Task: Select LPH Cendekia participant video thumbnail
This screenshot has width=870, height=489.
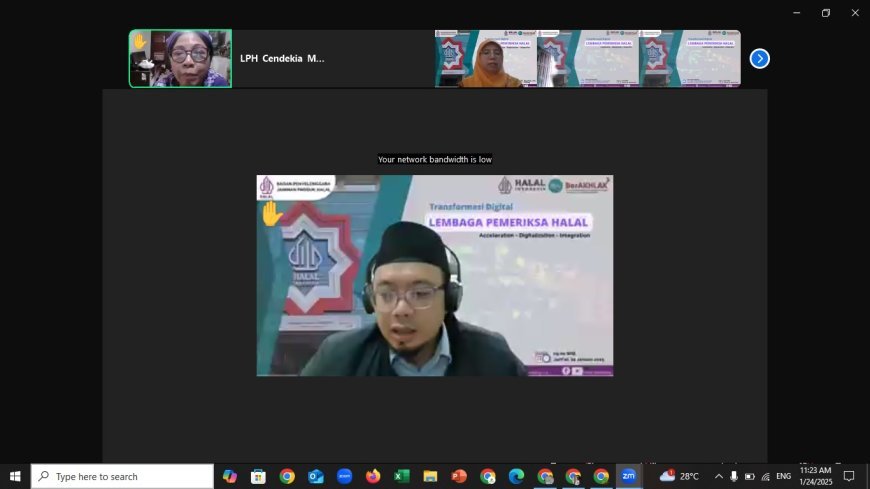Action: pyautogui.click(x=180, y=58)
